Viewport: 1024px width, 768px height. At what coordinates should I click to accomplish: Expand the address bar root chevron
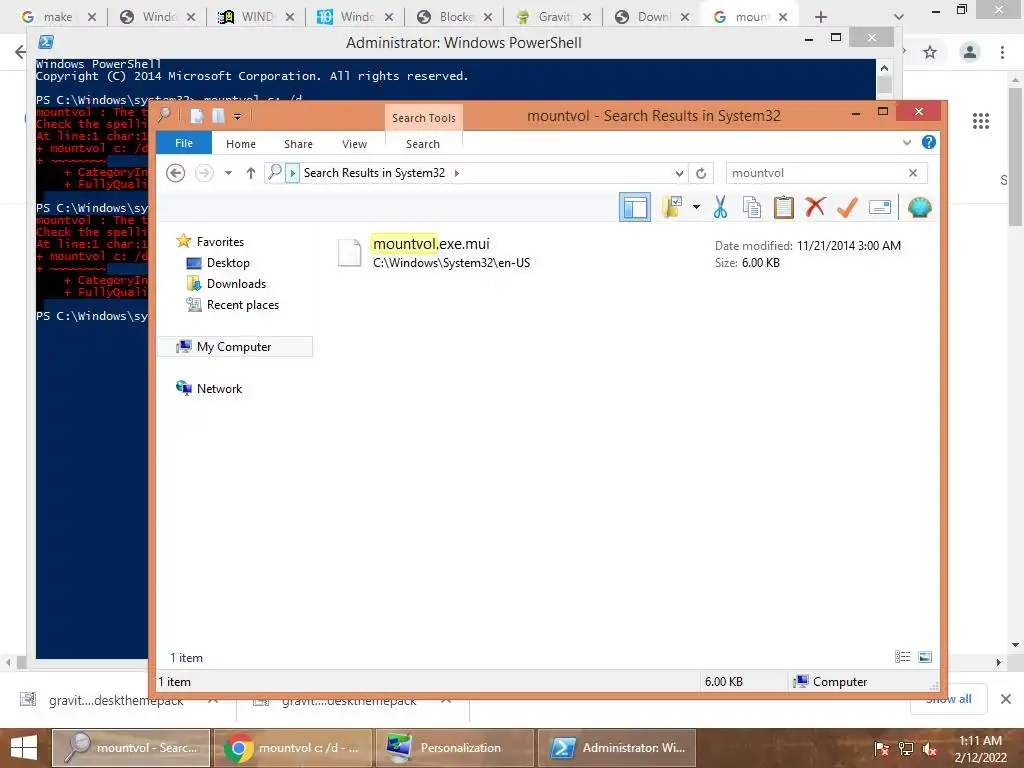[293, 173]
